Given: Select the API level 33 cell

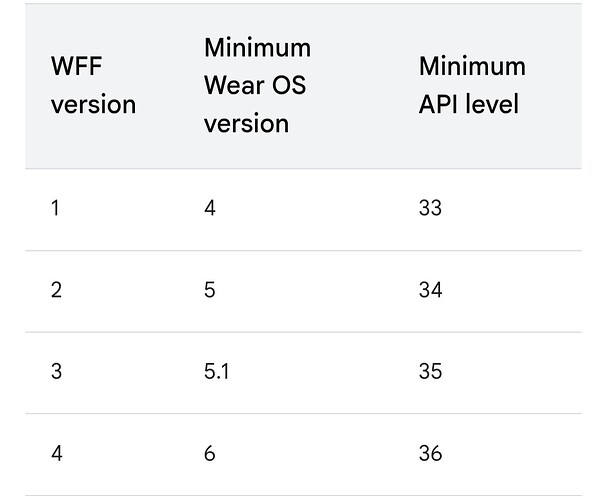Looking at the screenshot, I should coord(430,209).
